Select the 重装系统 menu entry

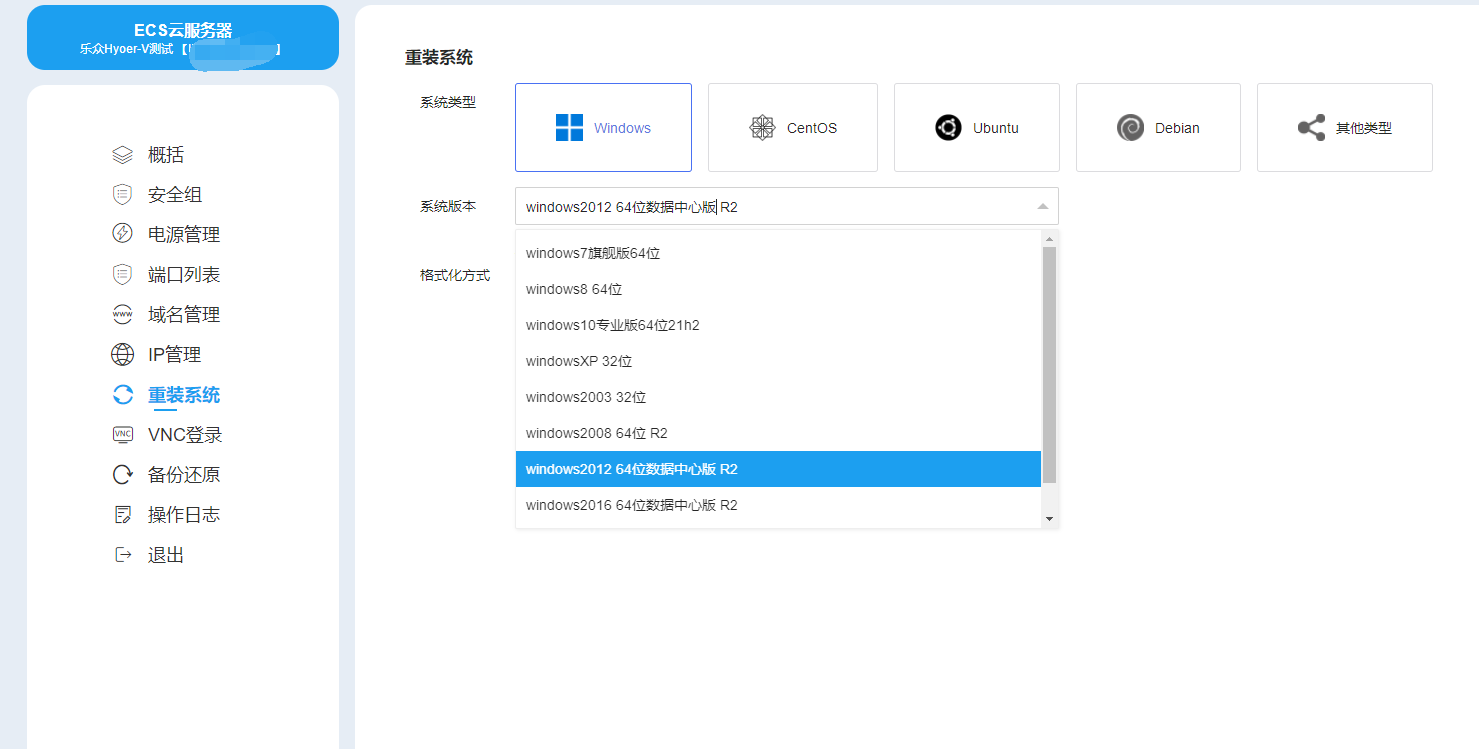click(x=184, y=395)
